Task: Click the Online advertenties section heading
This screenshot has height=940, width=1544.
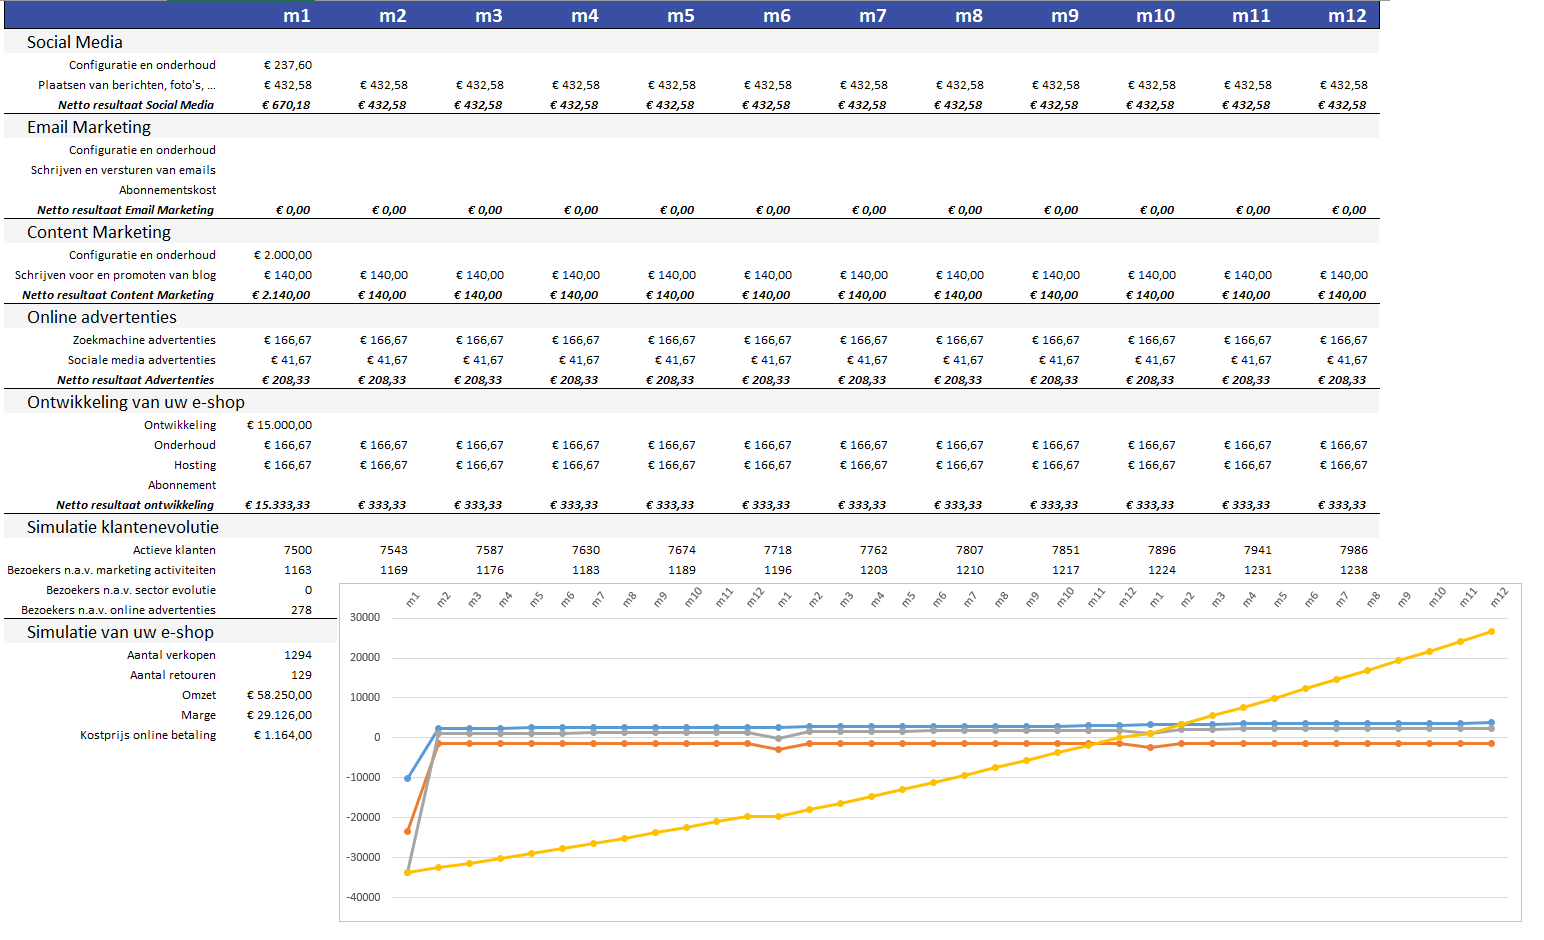Action: click(102, 317)
